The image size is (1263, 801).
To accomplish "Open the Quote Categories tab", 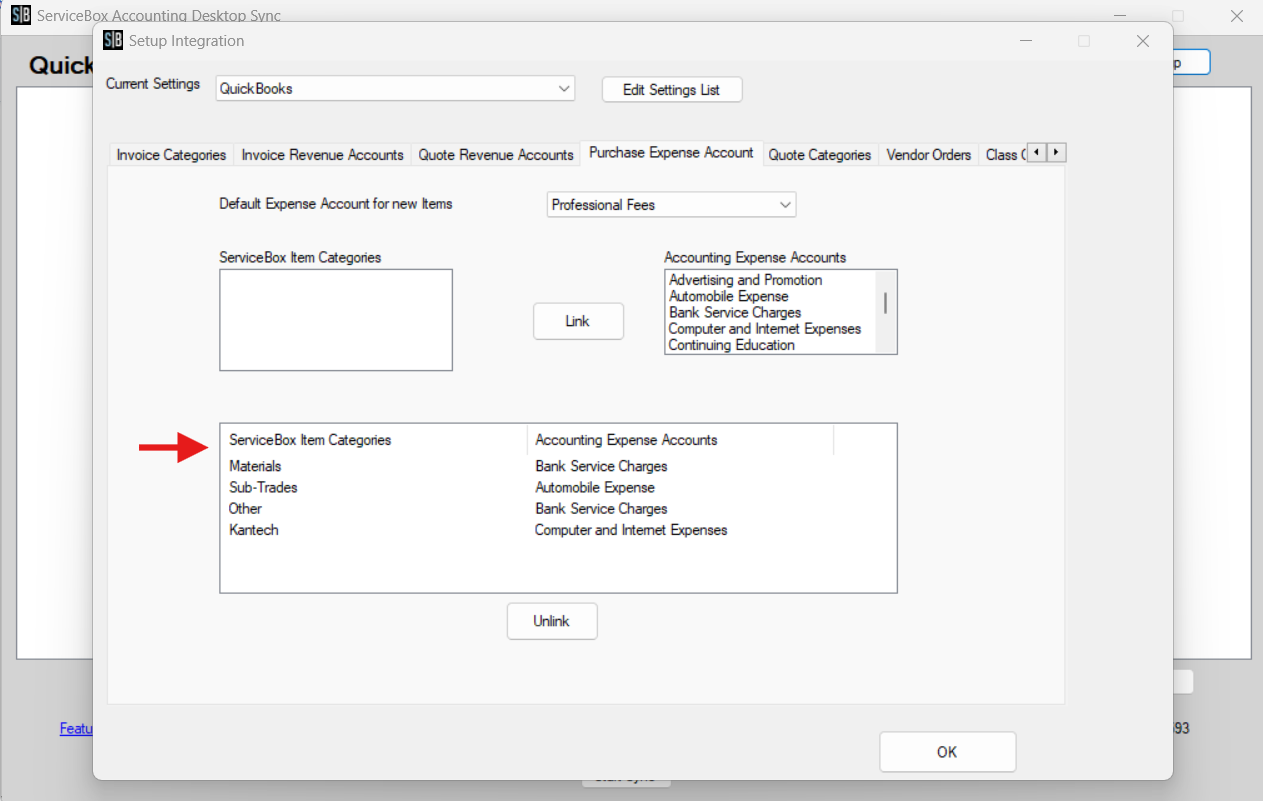I will click(819, 155).
